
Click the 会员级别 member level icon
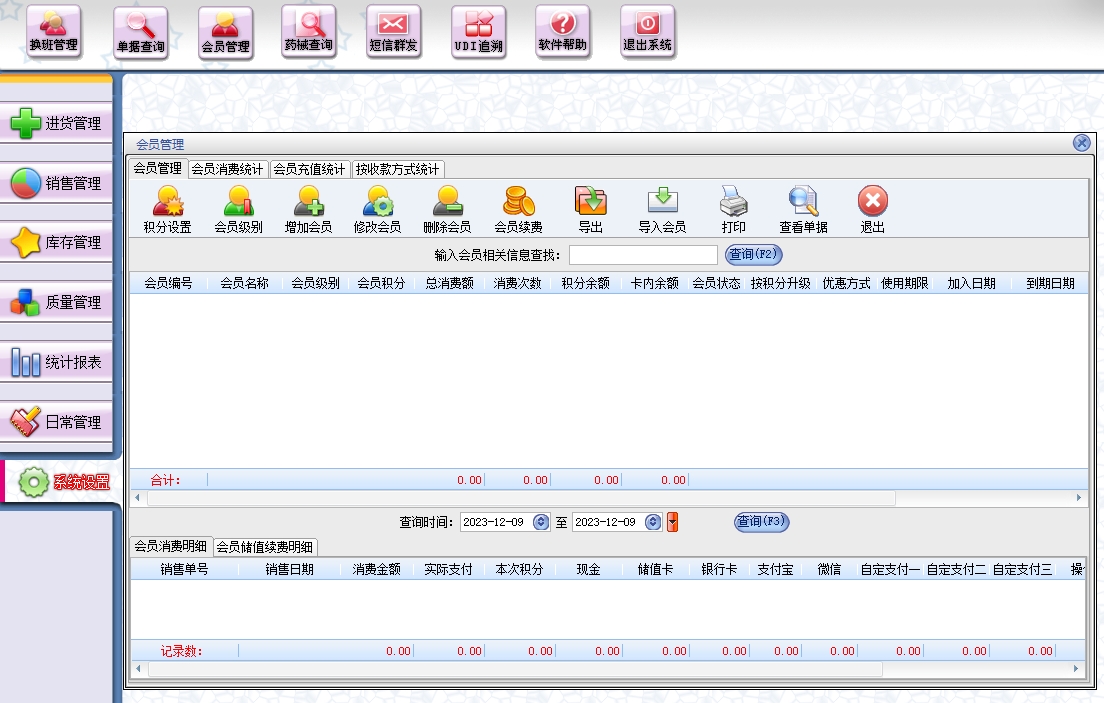(x=238, y=202)
